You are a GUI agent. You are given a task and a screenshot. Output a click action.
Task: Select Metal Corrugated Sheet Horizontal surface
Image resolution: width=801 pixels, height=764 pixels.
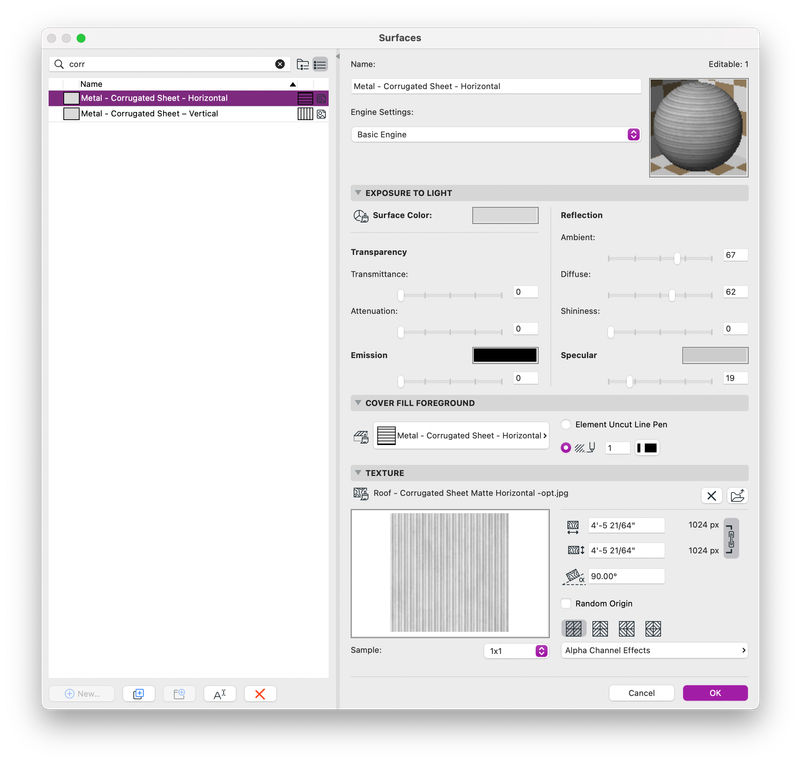pos(189,98)
